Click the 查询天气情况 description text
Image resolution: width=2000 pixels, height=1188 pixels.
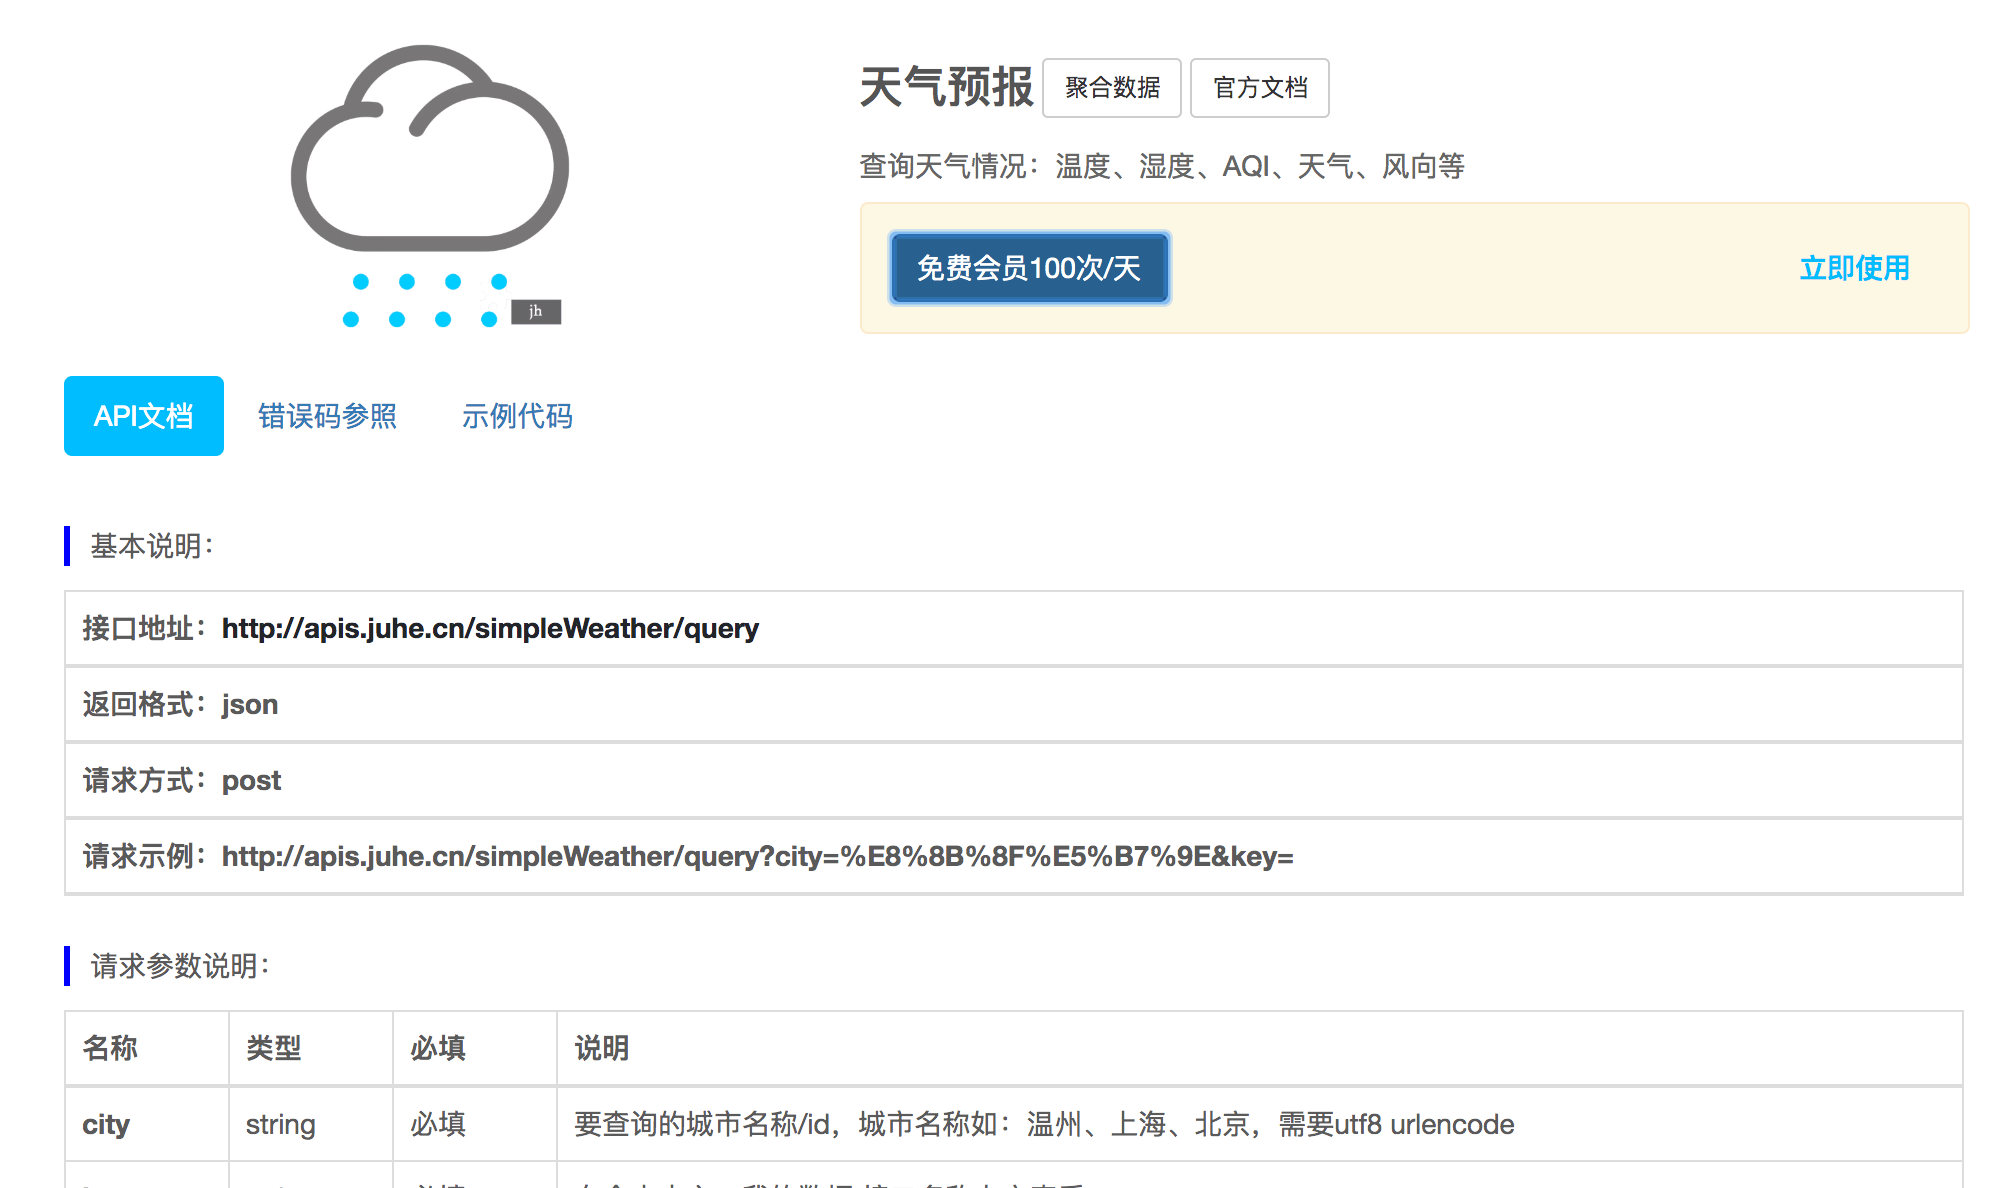[x=1162, y=166]
